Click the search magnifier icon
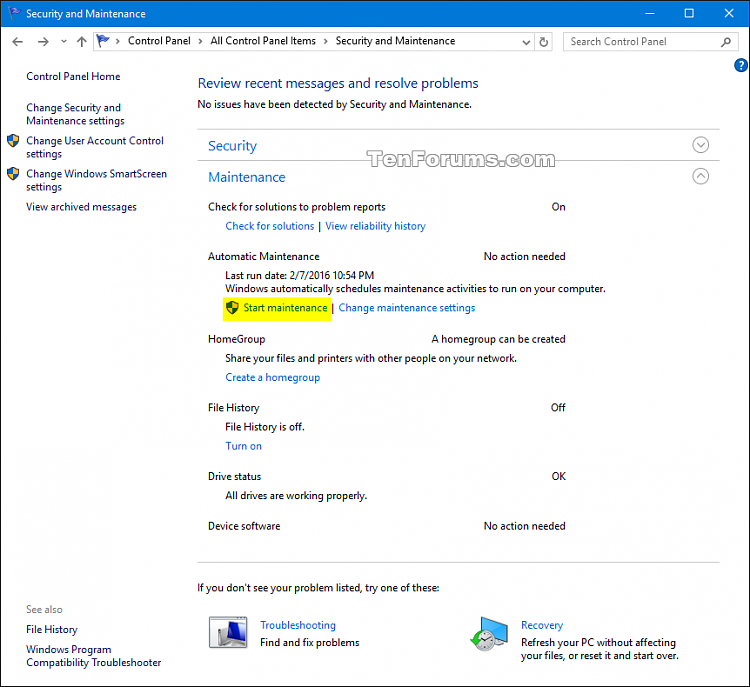 point(726,42)
